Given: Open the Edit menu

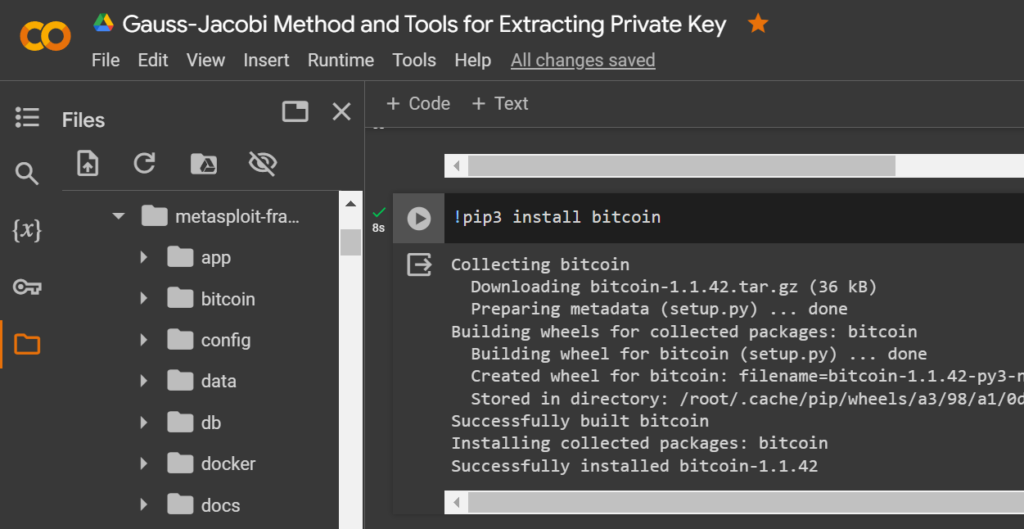Looking at the screenshot, I should pos(153,60).
